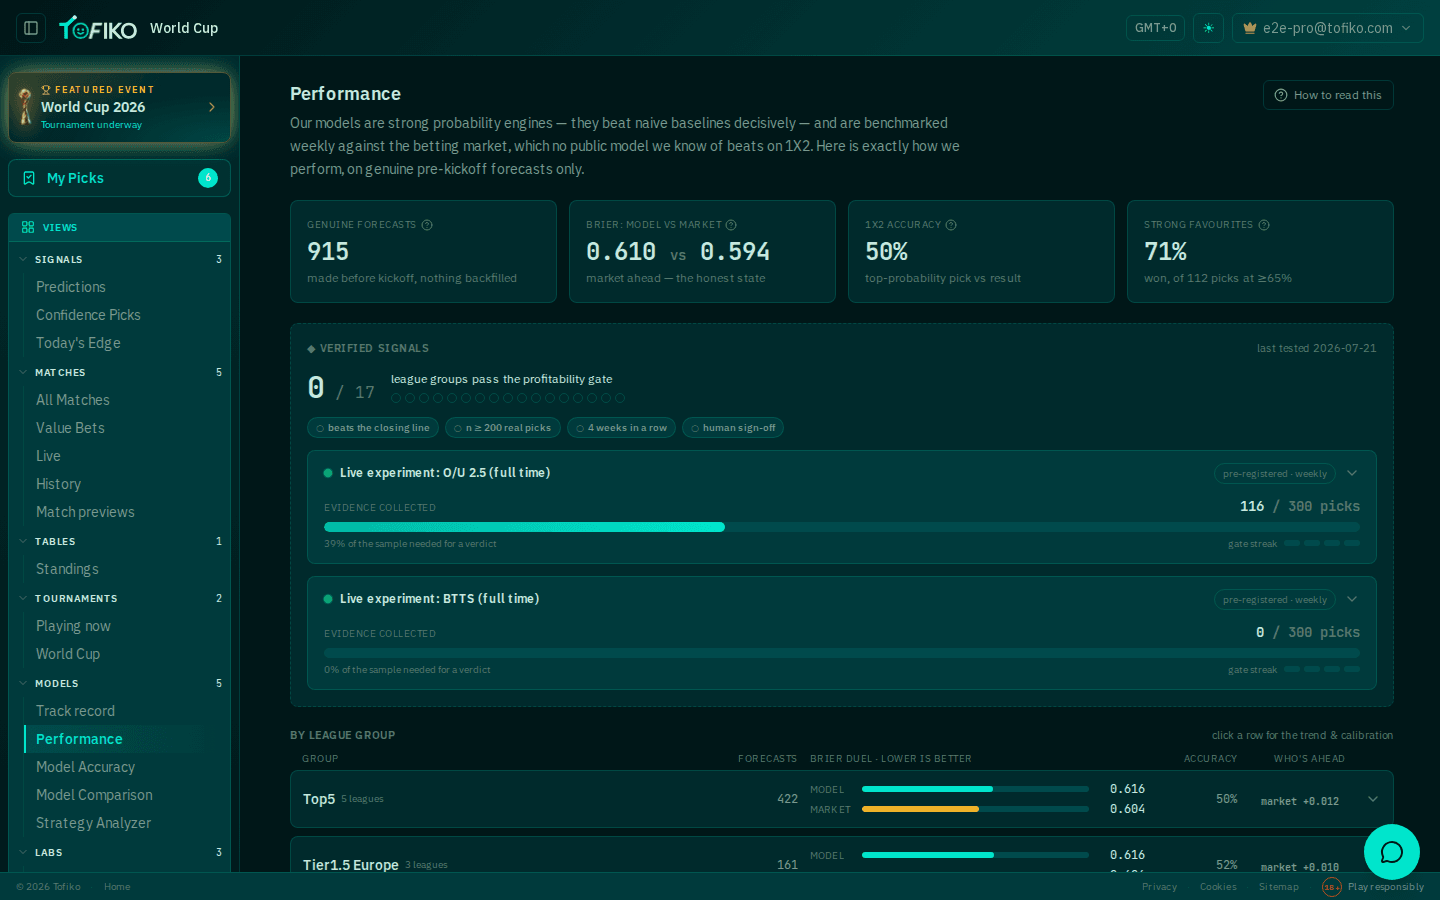Click info icon beside Brier: Model vs Market
This screenshot has width=1440, height=900.
click(731, 225)
